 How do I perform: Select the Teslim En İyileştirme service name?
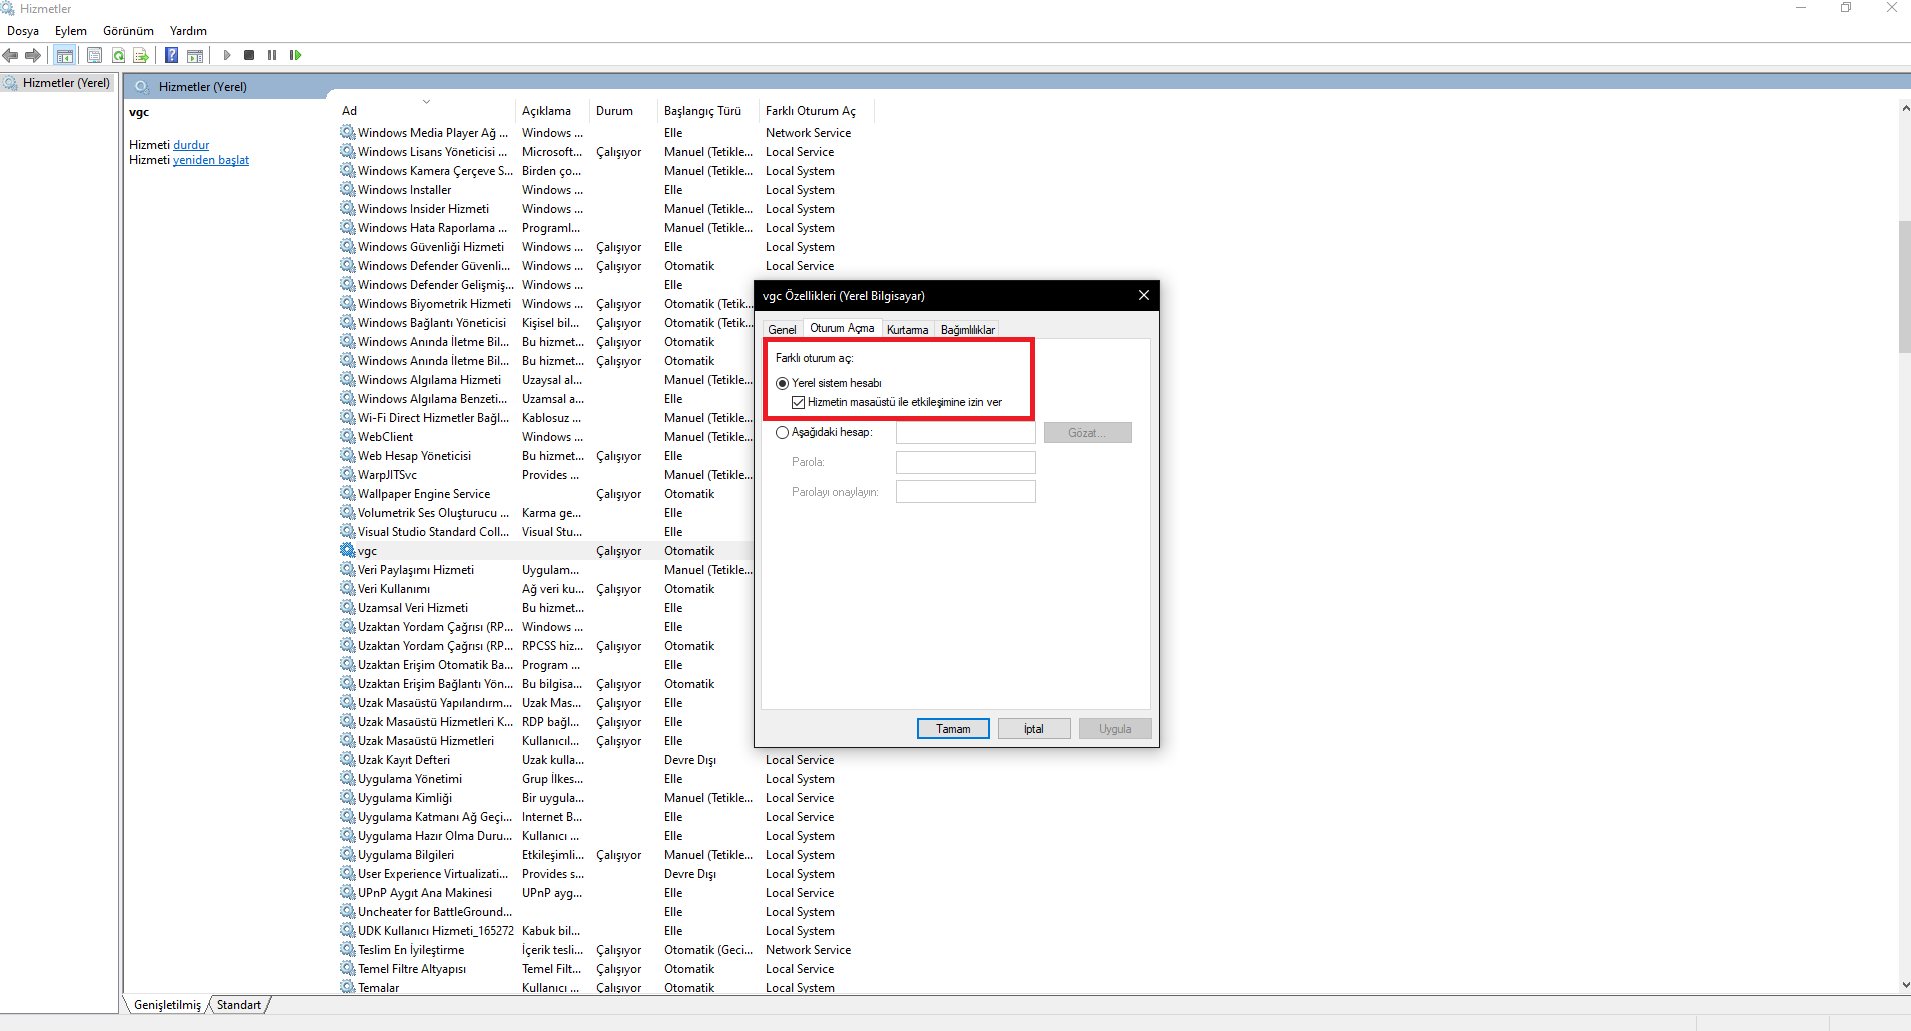coord(411,950)
